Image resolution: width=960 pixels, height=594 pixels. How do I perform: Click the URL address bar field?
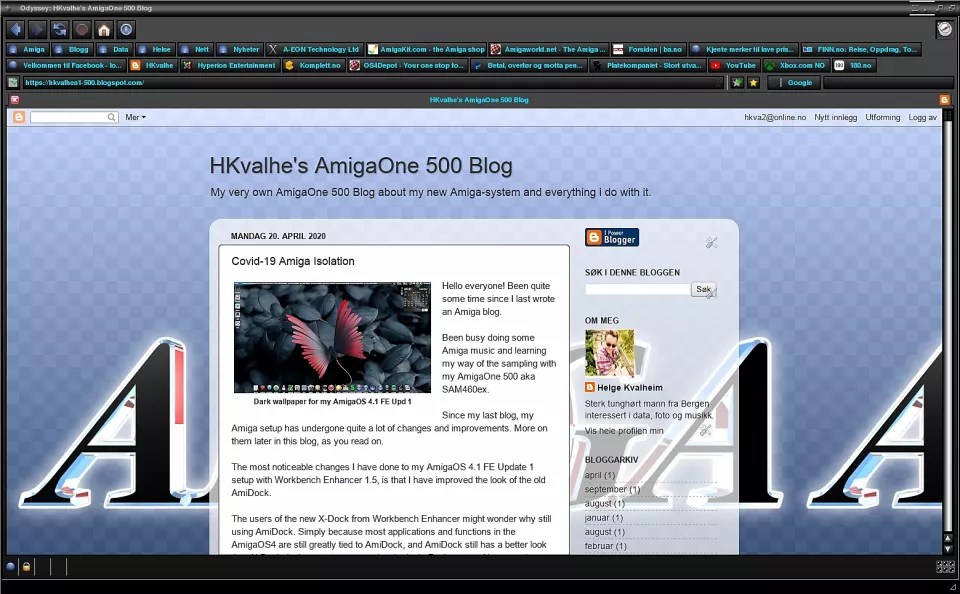[x=370, y=82]
